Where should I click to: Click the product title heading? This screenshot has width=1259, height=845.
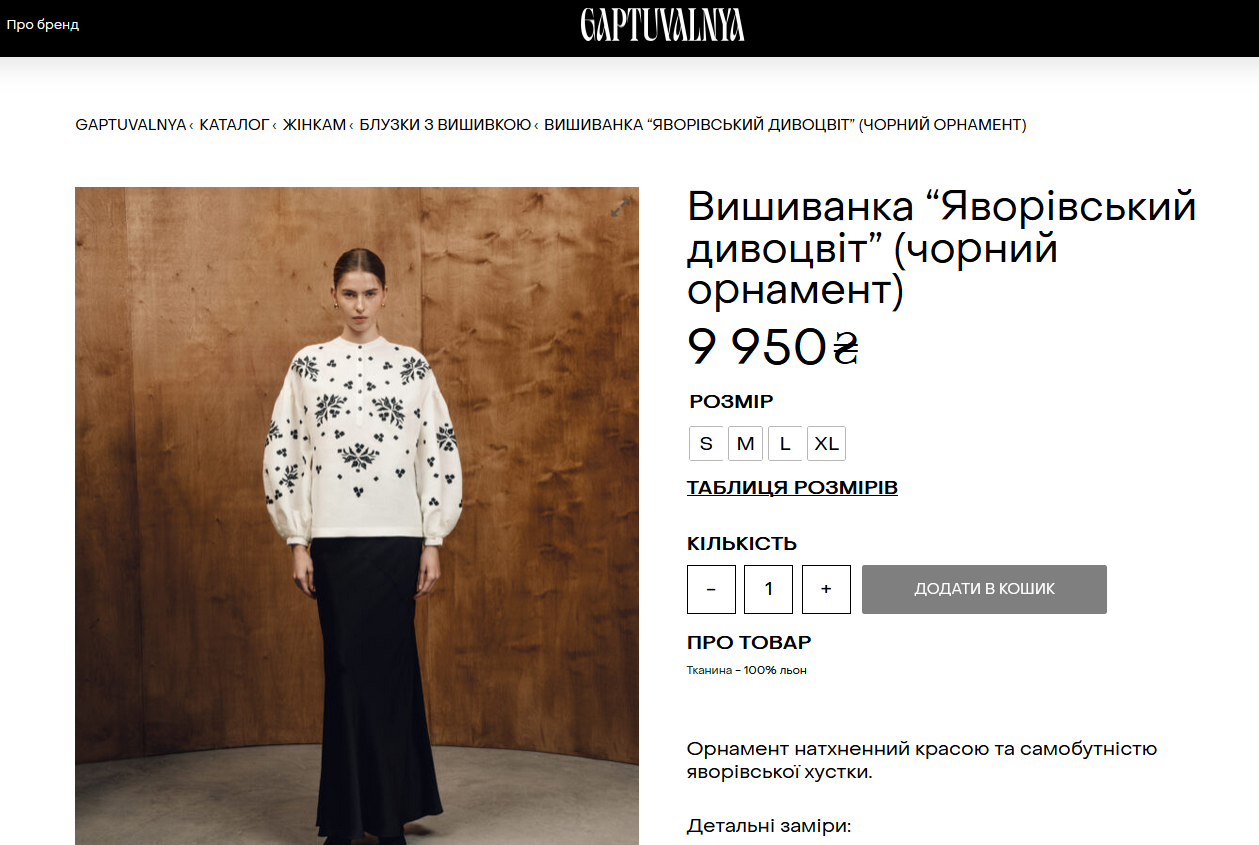coord(942,249)
